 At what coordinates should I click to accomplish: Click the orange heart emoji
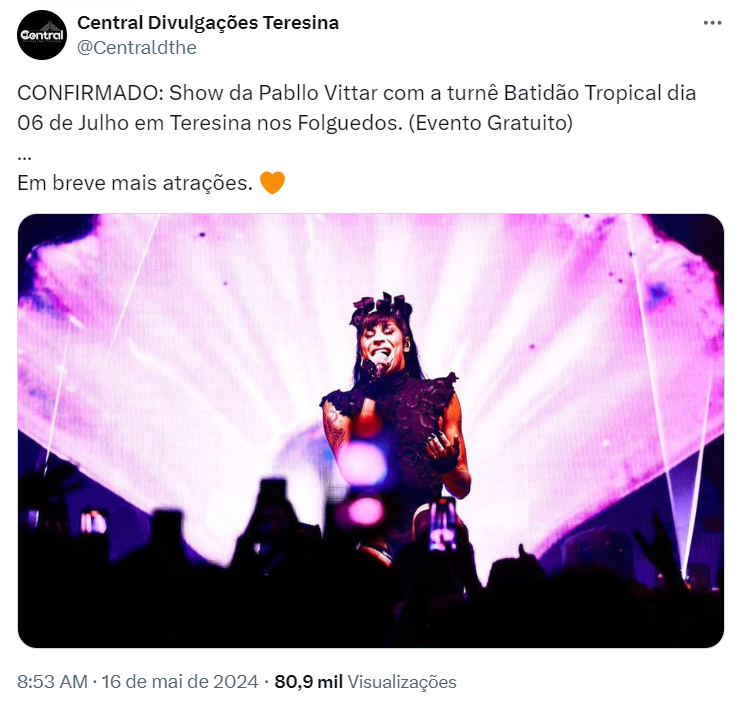[272, 183]
